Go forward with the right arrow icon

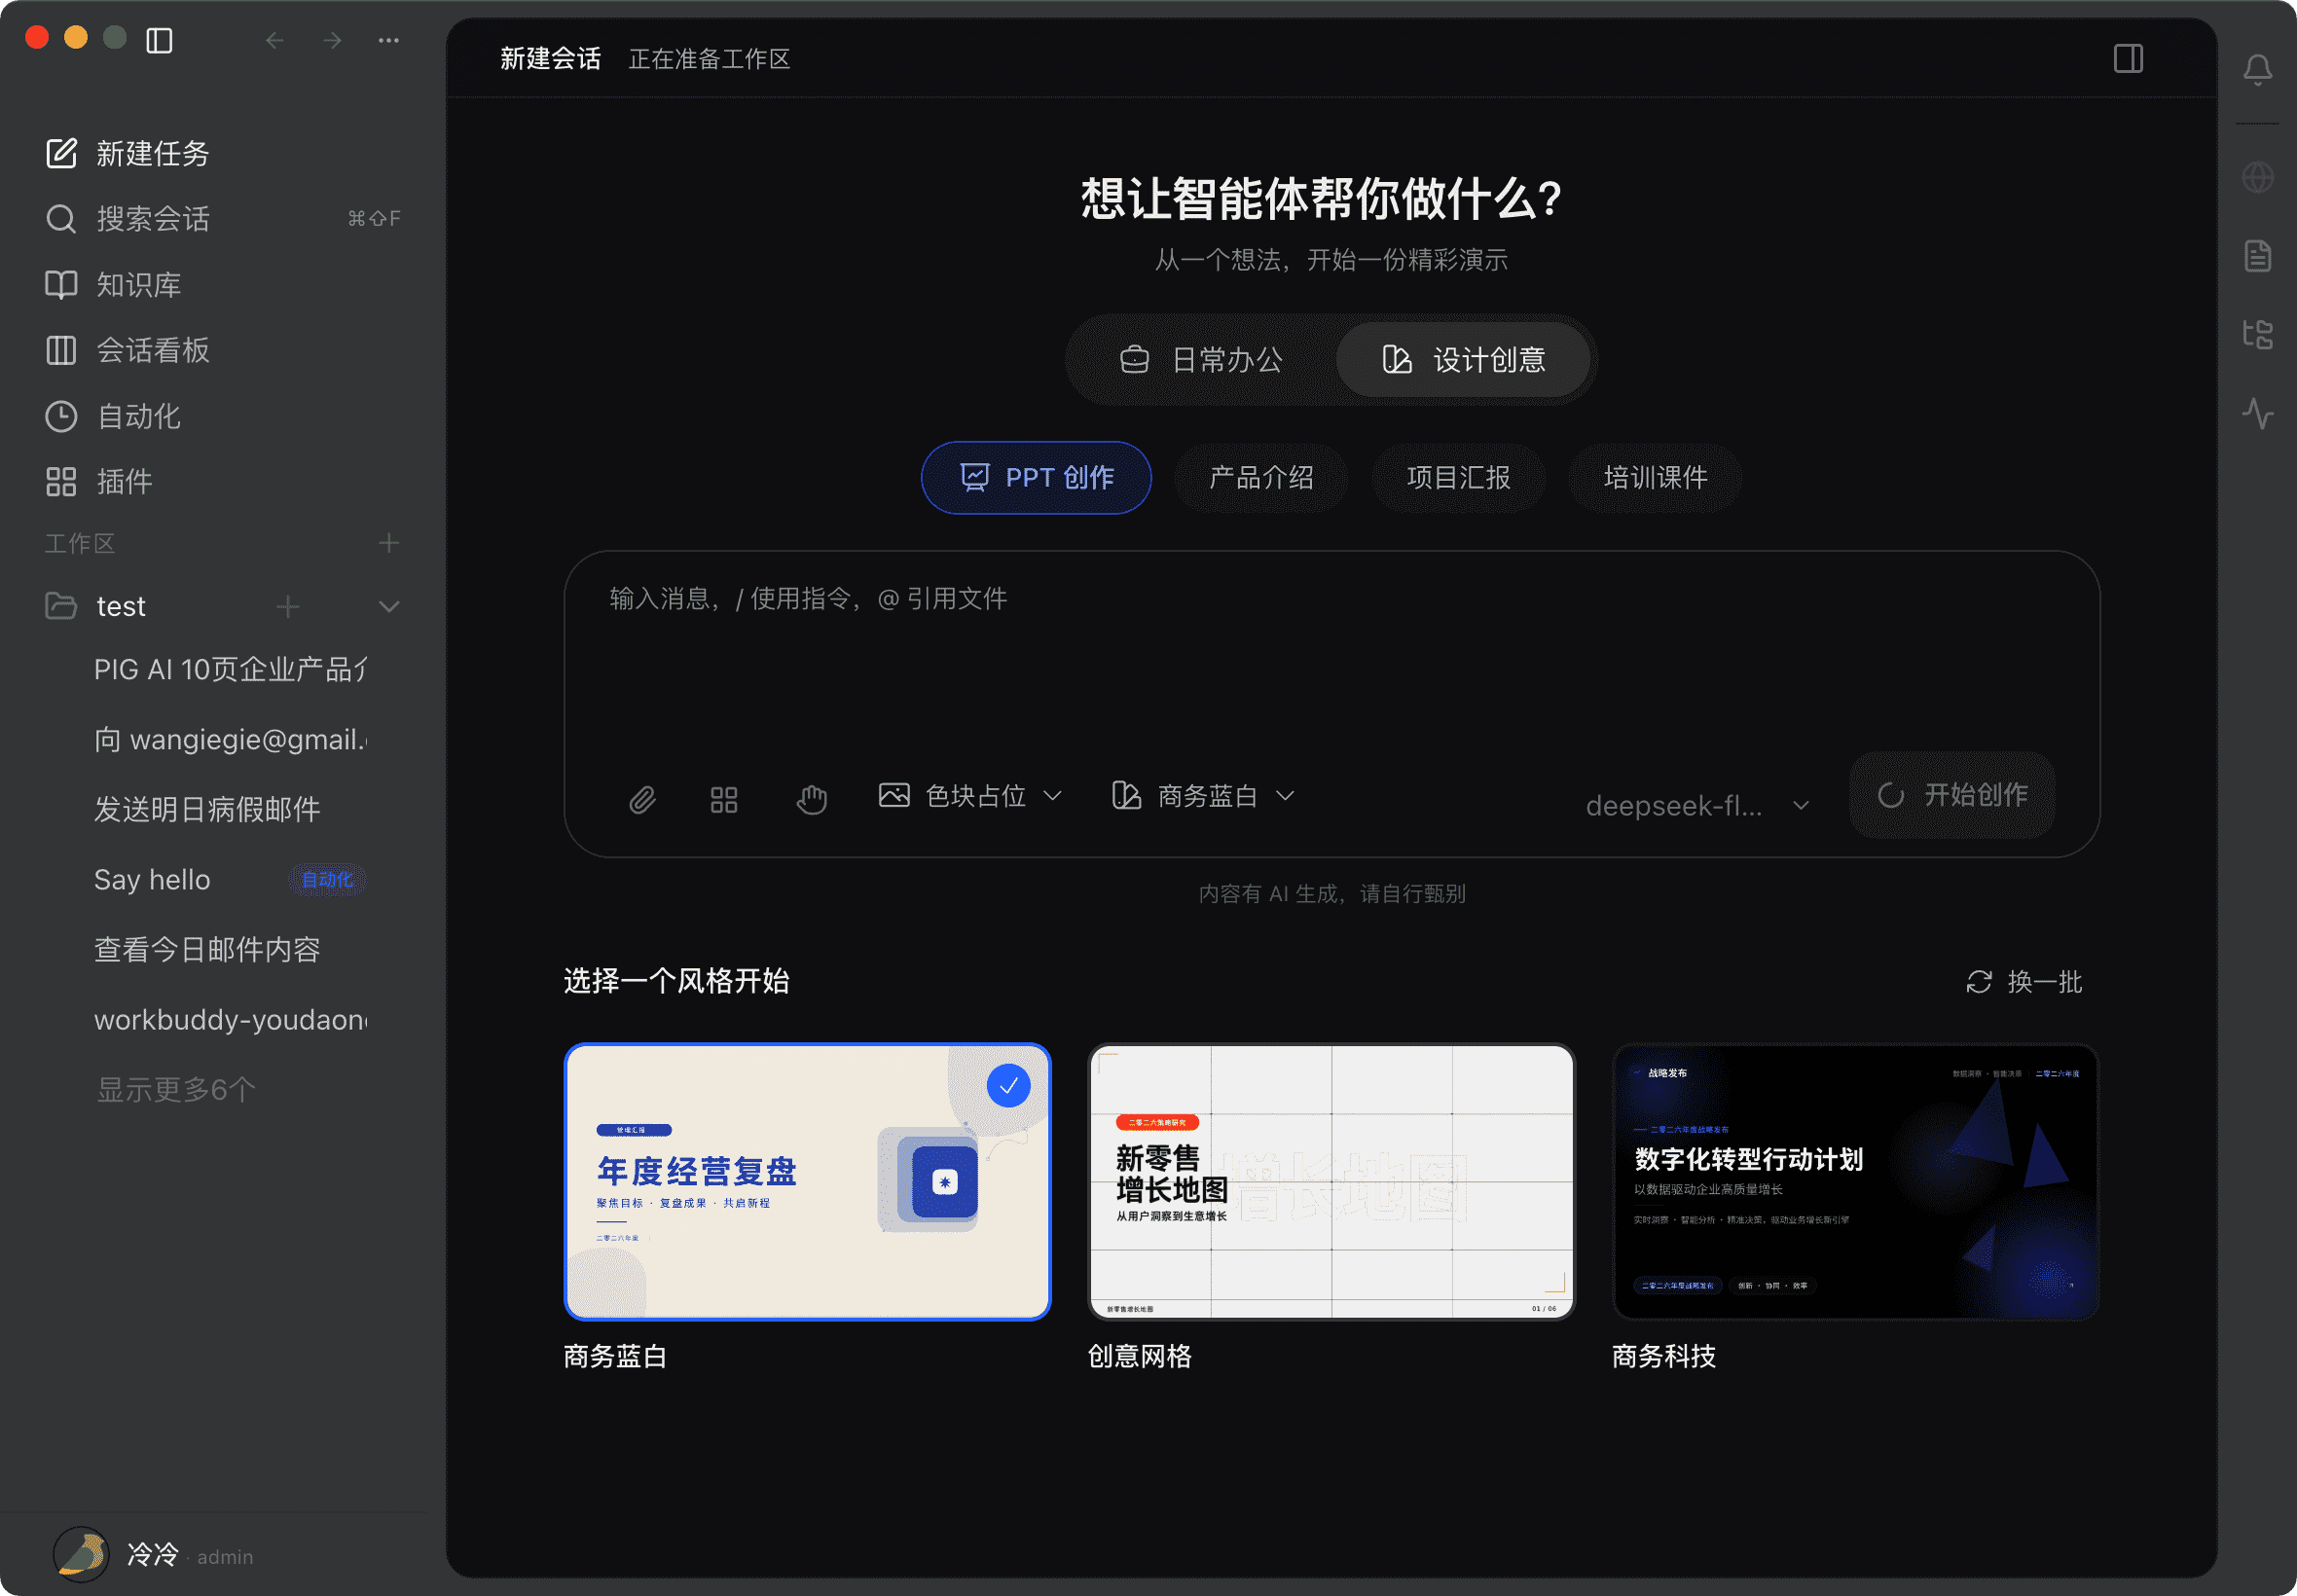click(332, 40)
